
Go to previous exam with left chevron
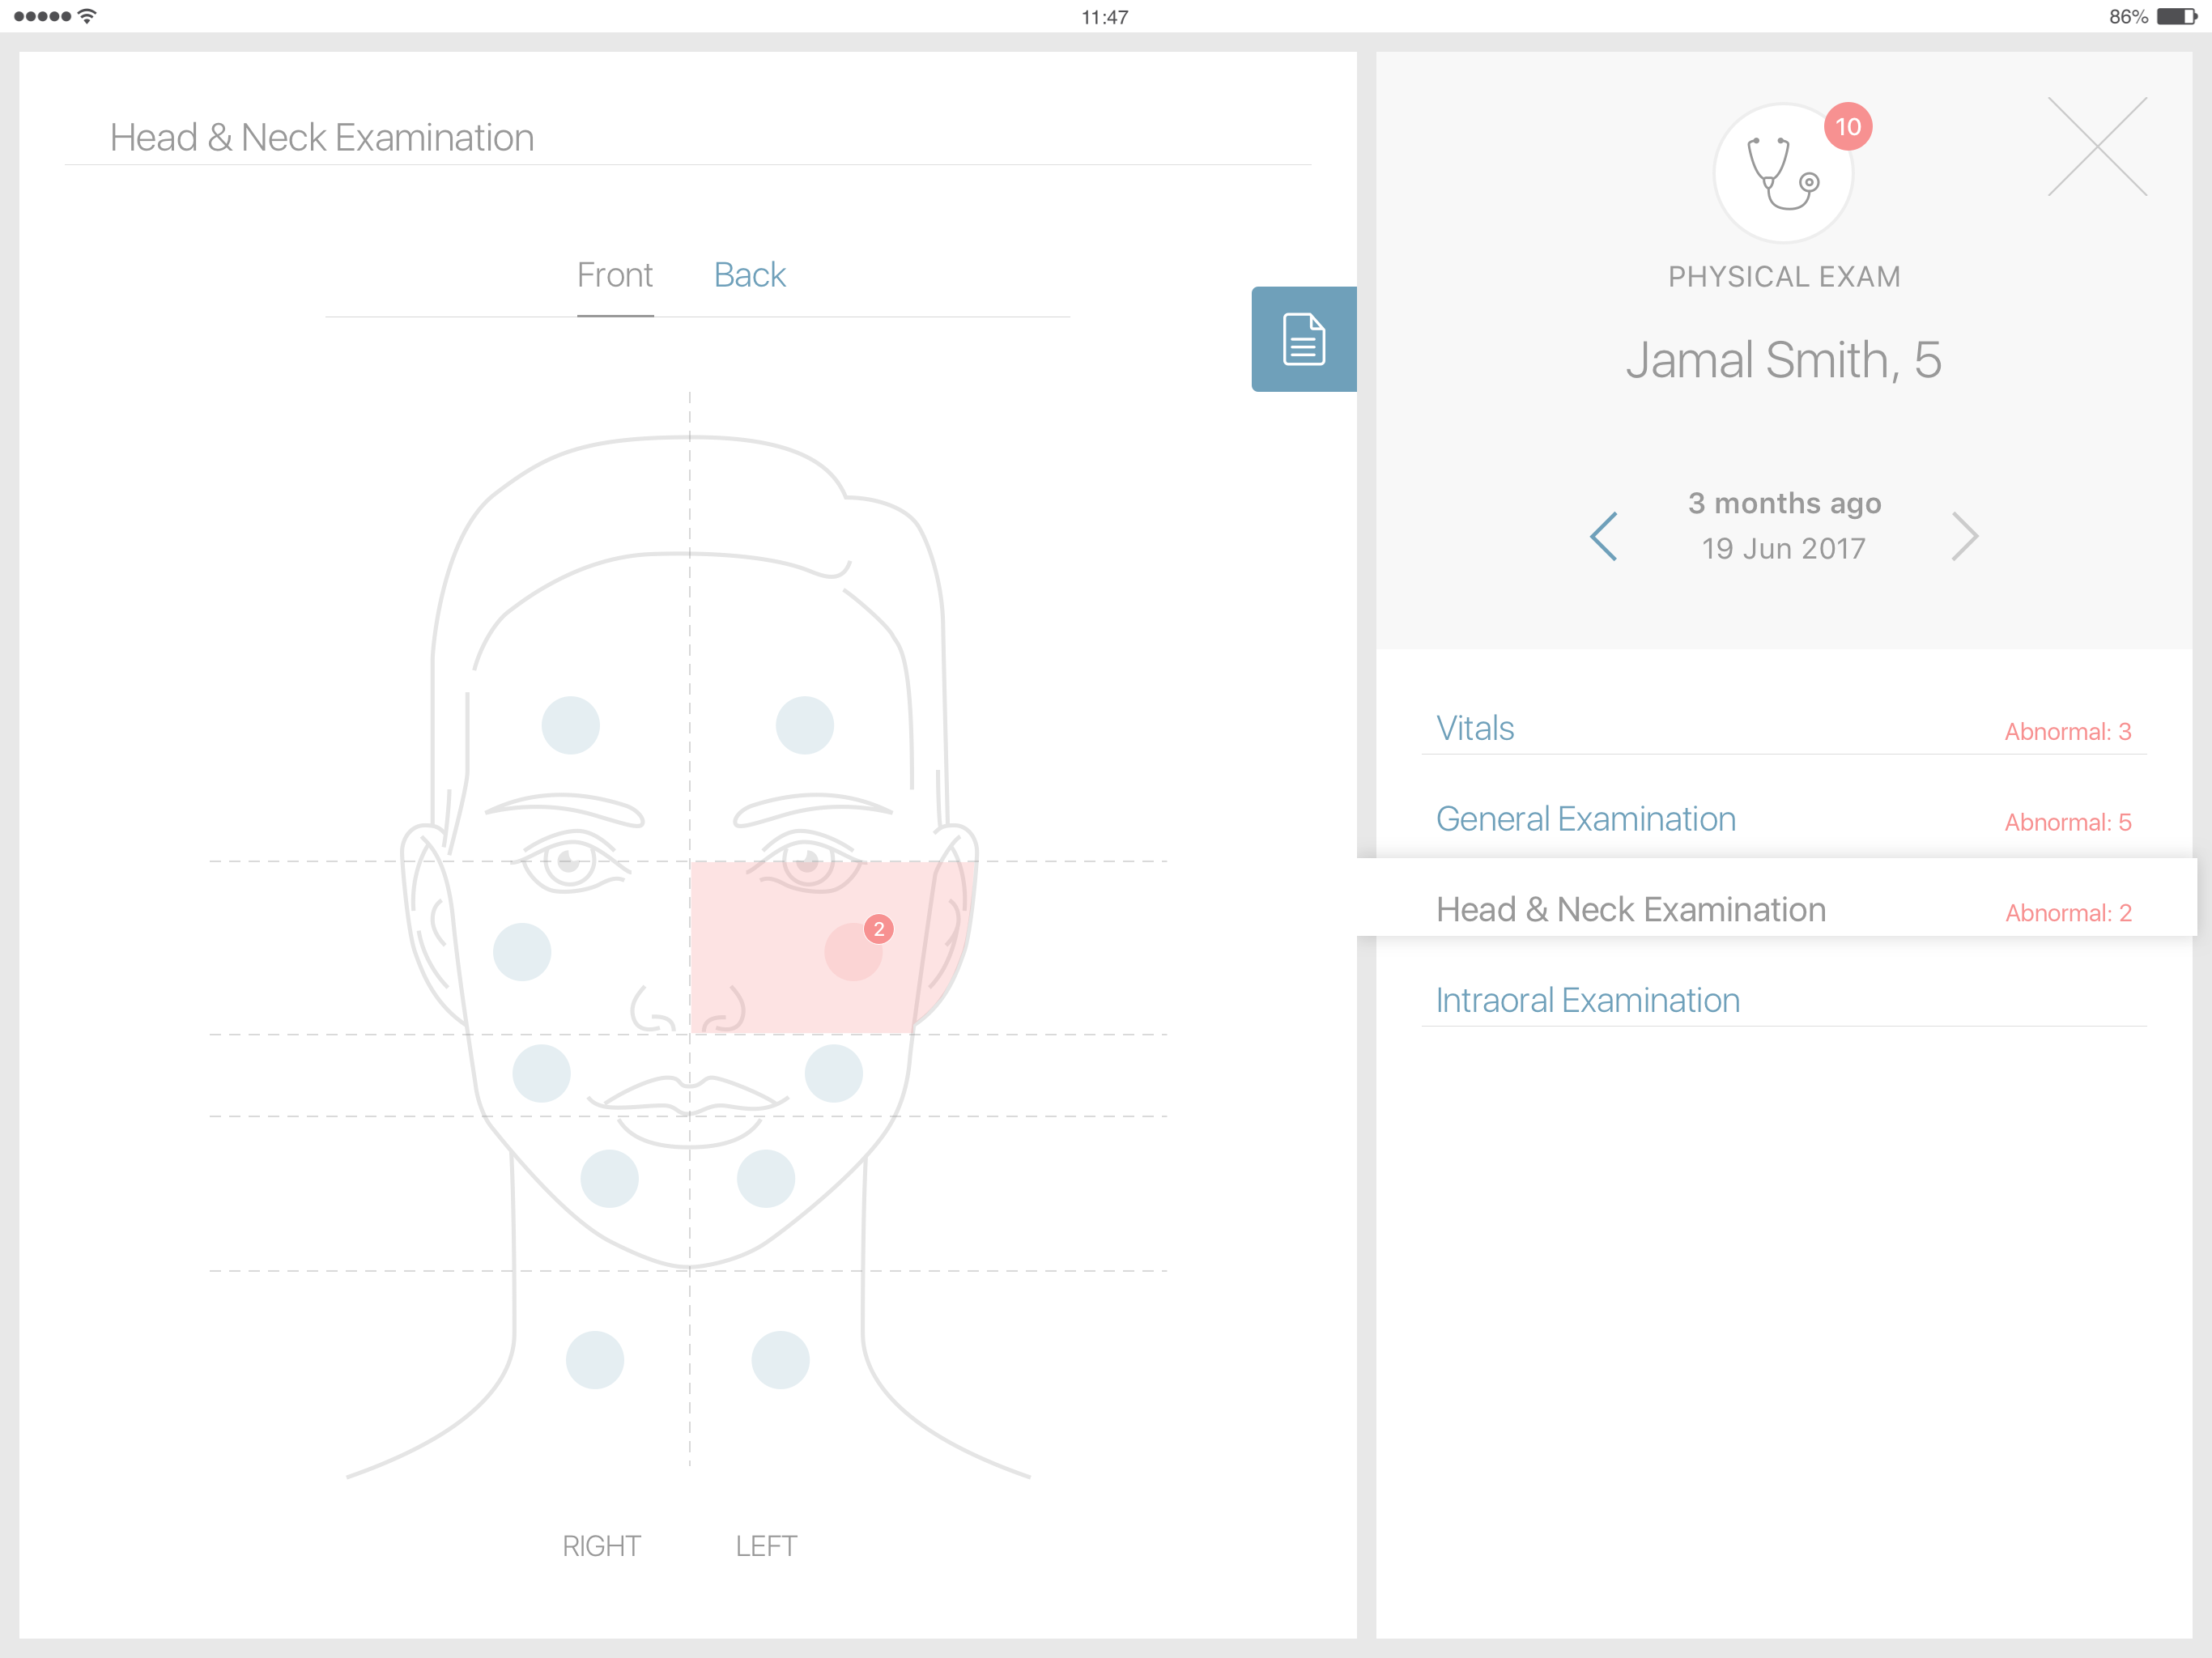pos(1603,537)
